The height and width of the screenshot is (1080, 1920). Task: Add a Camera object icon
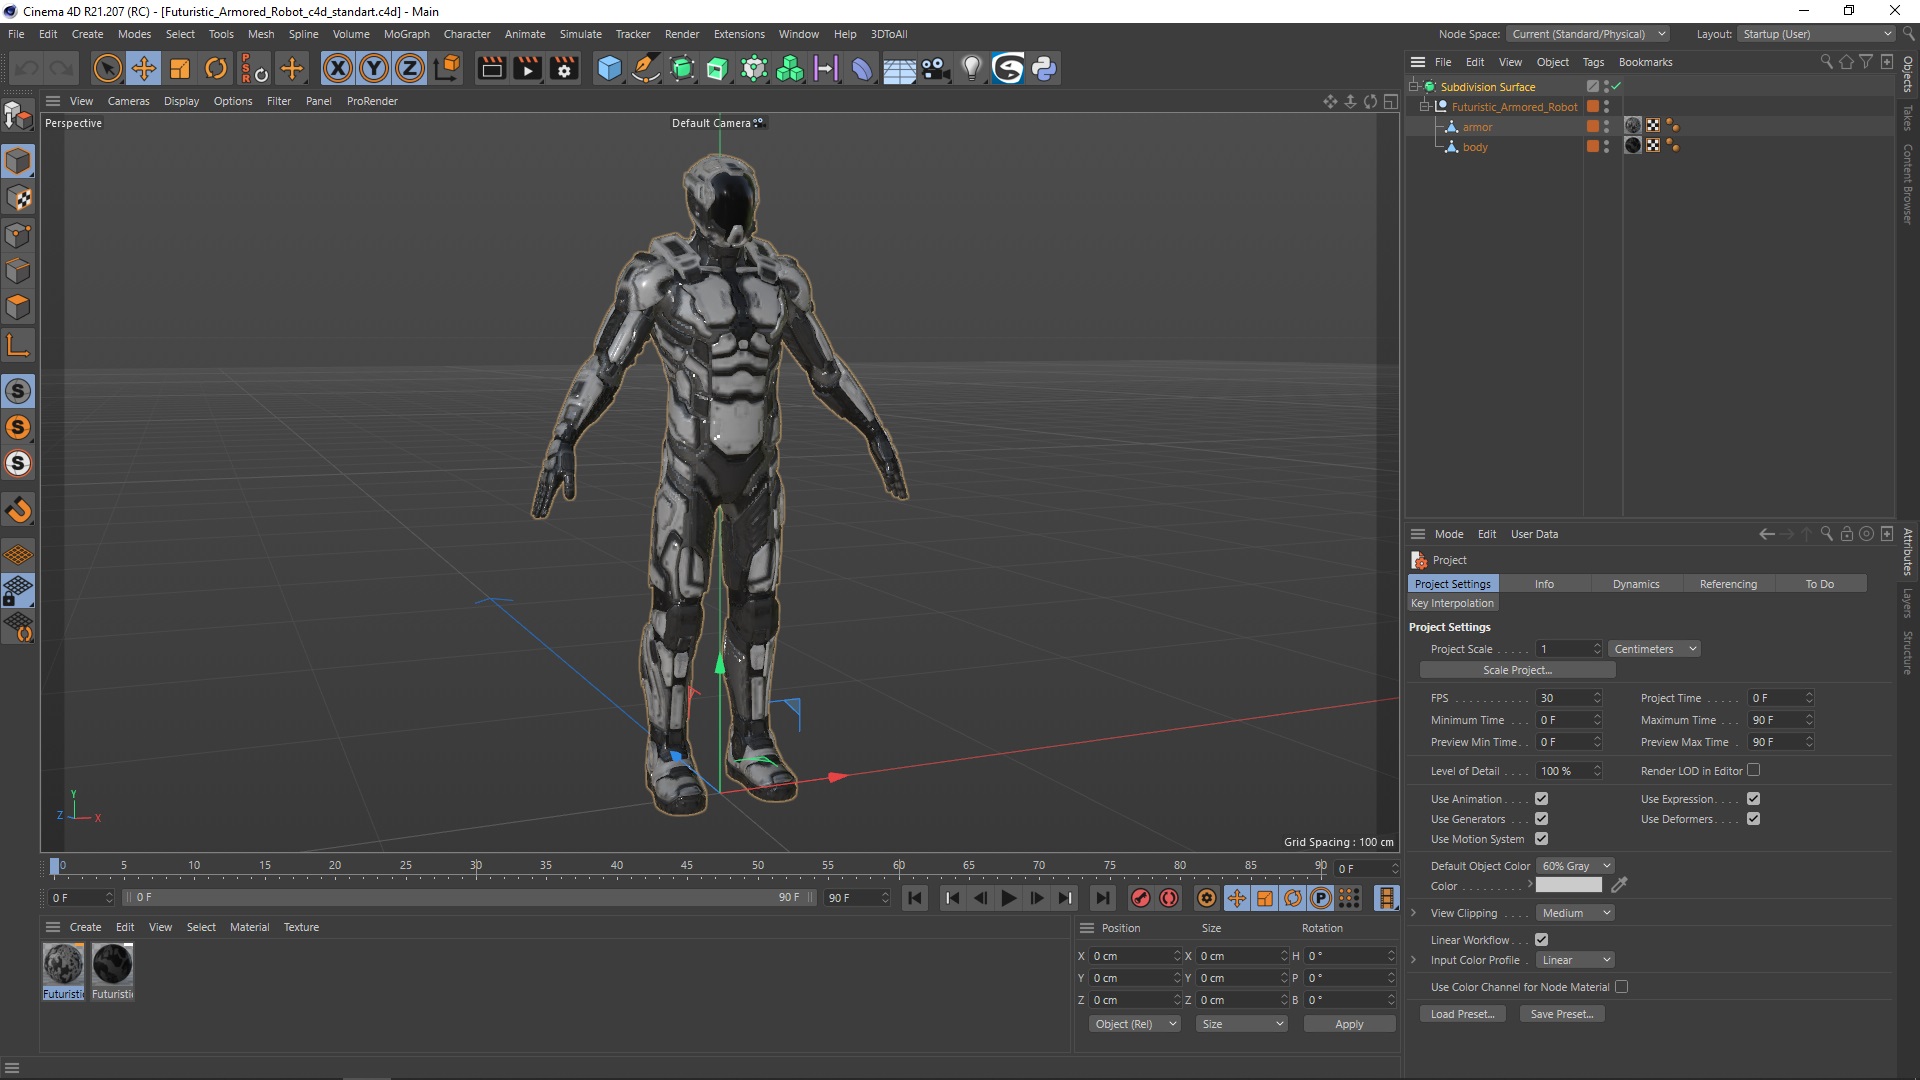(x=935, y=68)
